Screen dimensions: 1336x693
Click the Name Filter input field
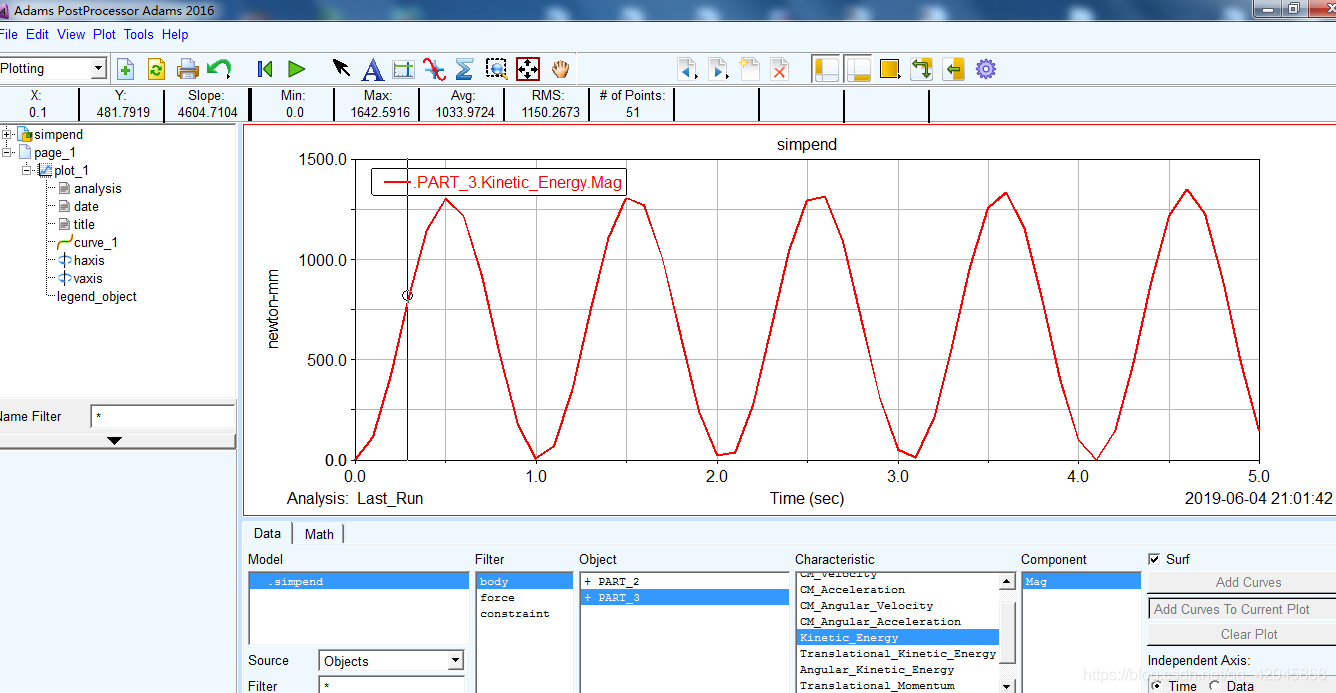(162, 416)
